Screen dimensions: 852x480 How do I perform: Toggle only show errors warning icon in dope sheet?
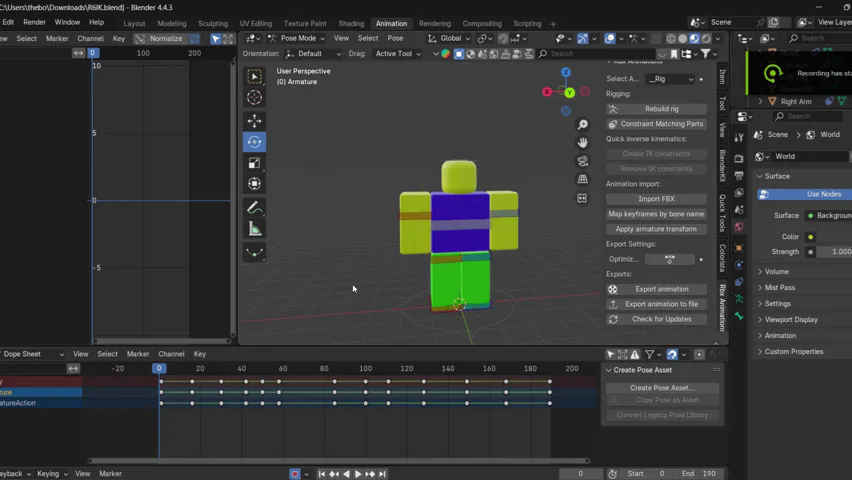point(635,354)
